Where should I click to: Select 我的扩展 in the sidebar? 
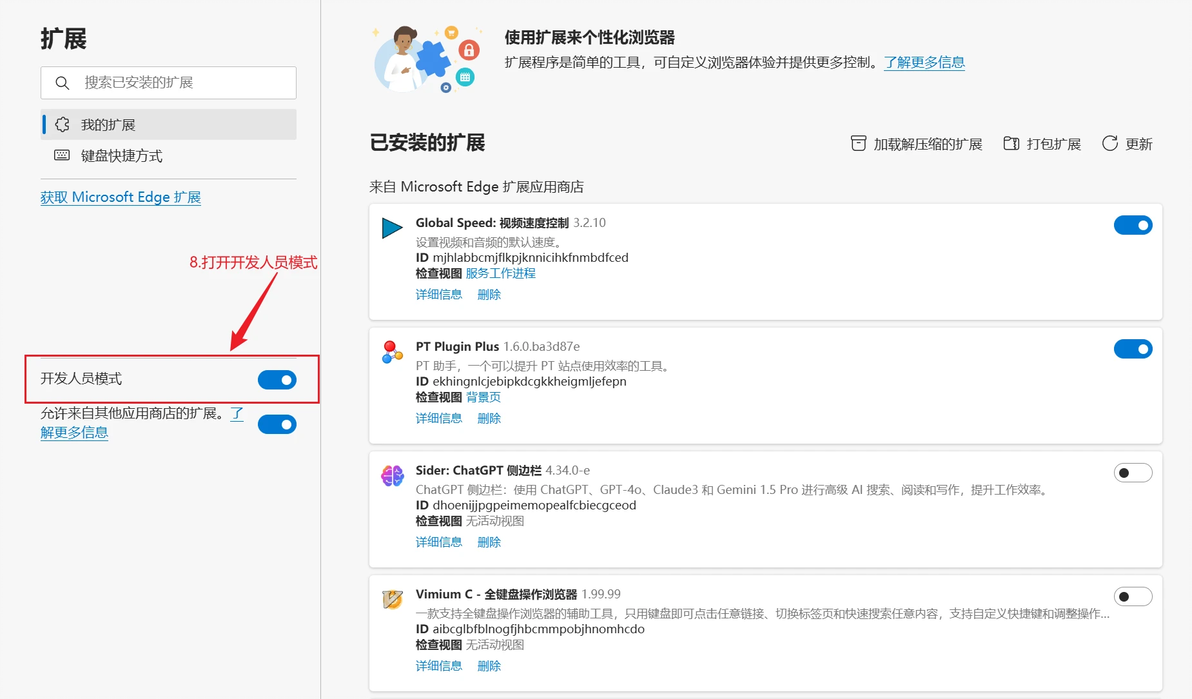point(169,125)
